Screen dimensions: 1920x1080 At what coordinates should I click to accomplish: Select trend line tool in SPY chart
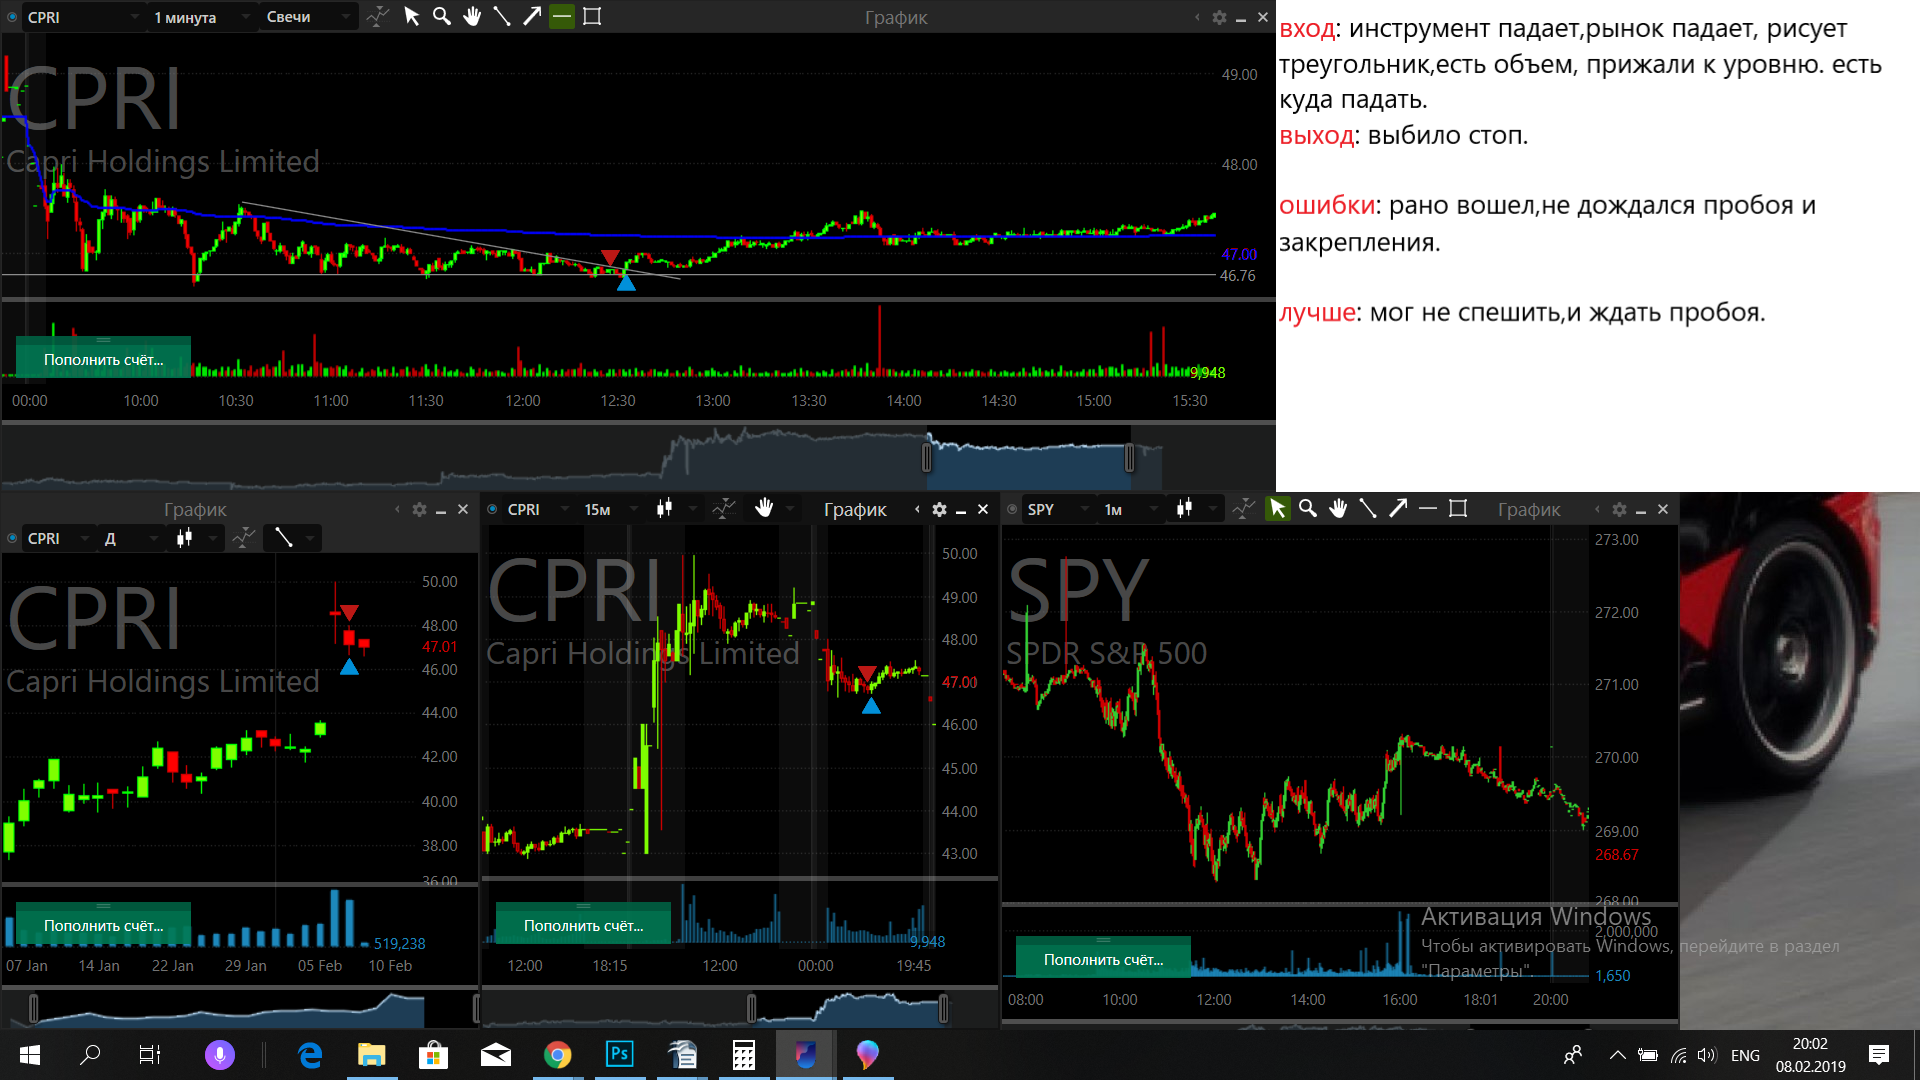click(1368, 509)
